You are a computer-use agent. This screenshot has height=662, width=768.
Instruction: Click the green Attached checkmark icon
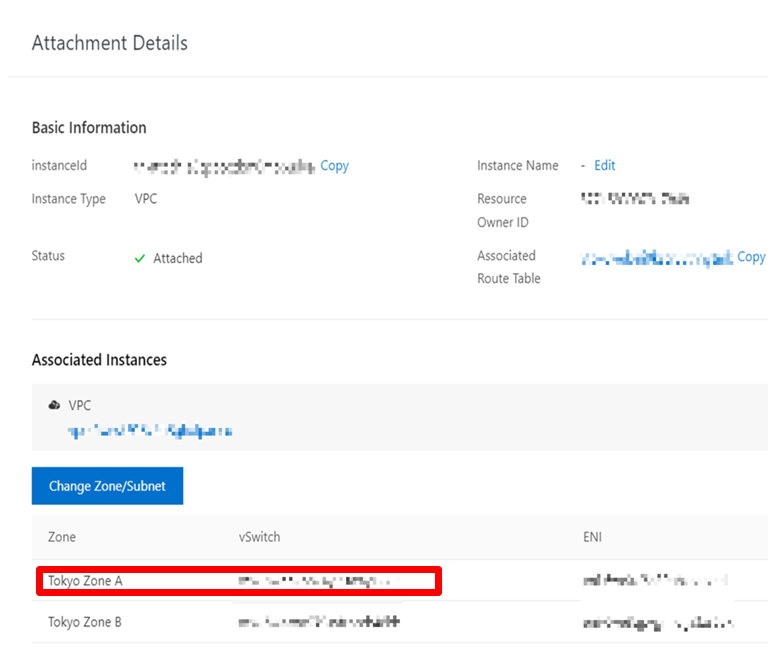[140, 258]
